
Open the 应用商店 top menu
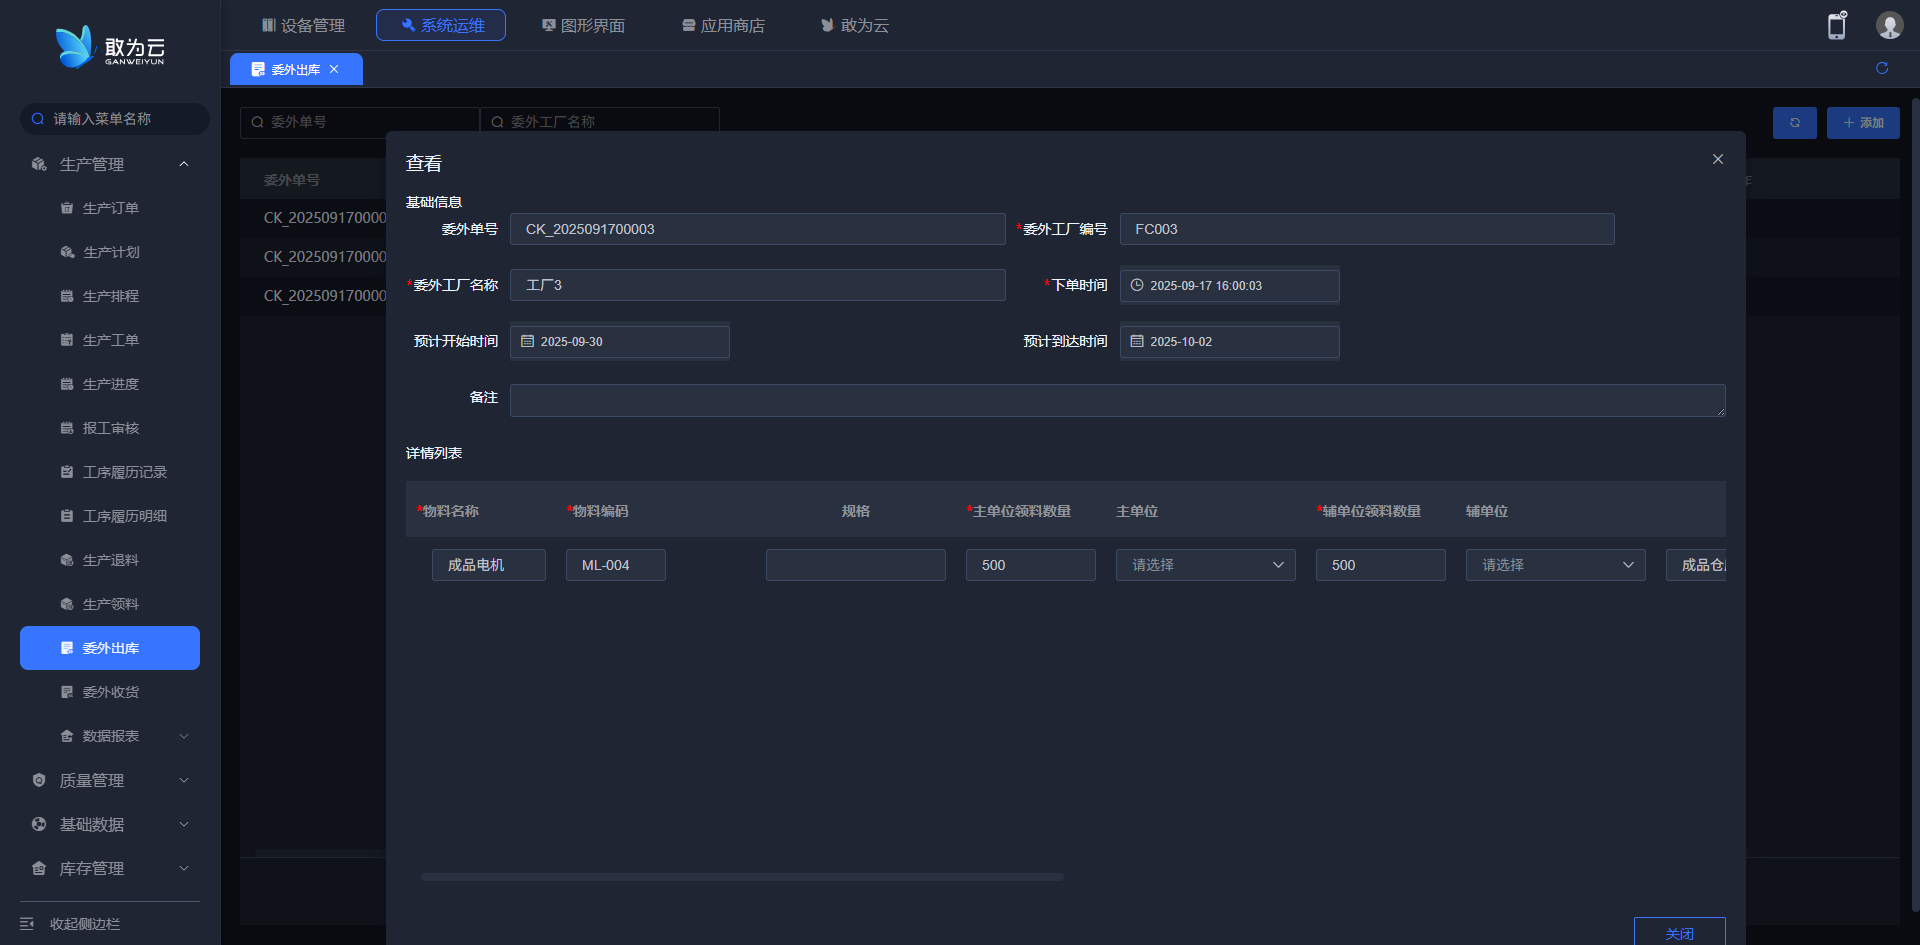click(x=723, y=25)
